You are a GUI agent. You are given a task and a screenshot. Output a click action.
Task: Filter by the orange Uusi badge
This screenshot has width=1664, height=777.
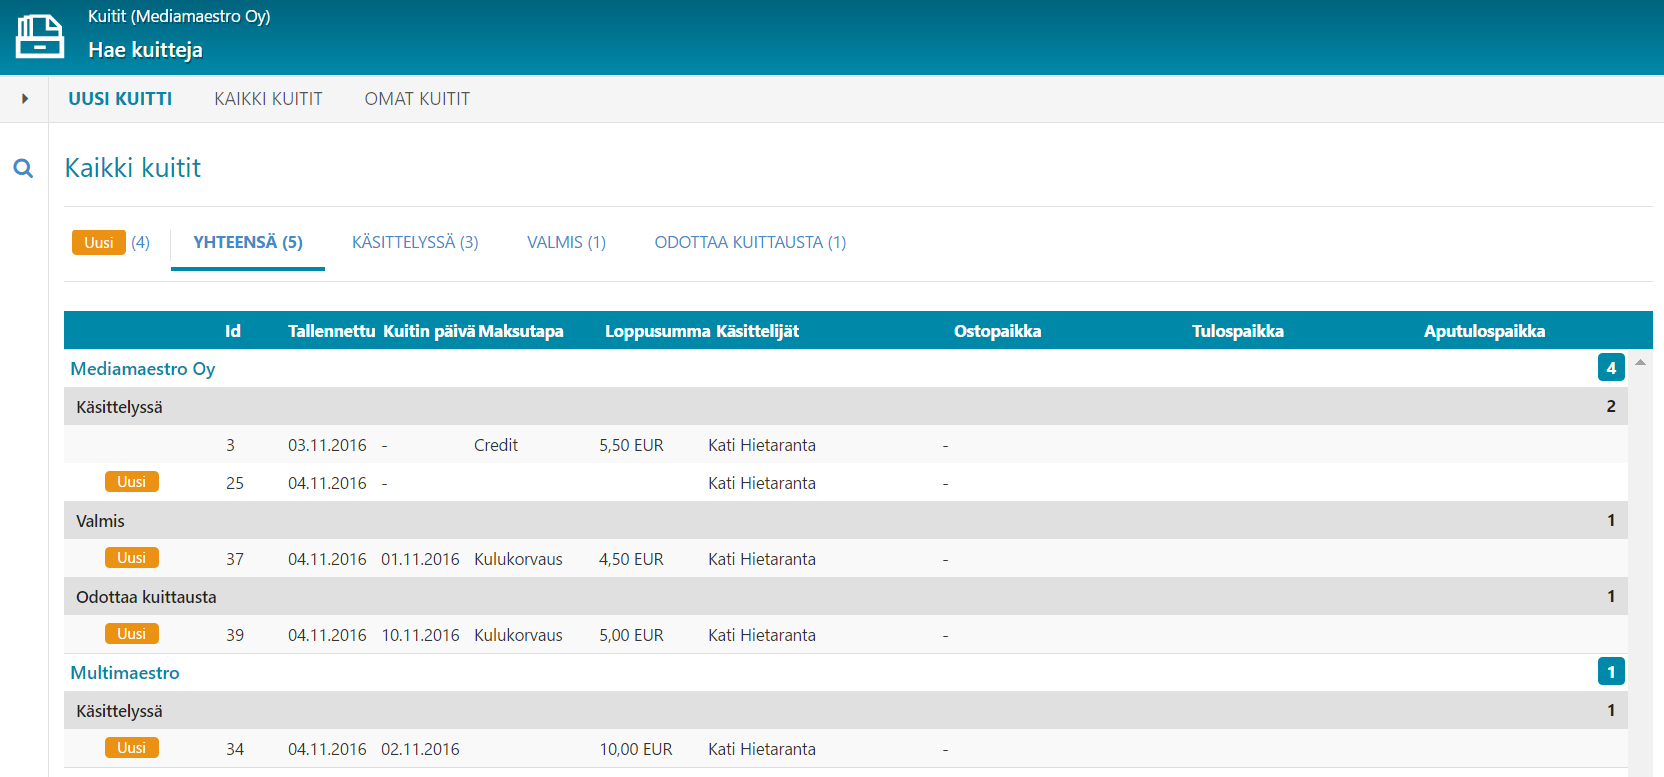[98, 242]
